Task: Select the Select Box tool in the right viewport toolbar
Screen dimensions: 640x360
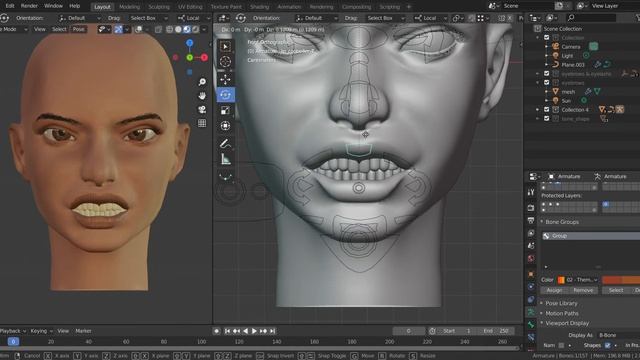Action: [225, 47]
